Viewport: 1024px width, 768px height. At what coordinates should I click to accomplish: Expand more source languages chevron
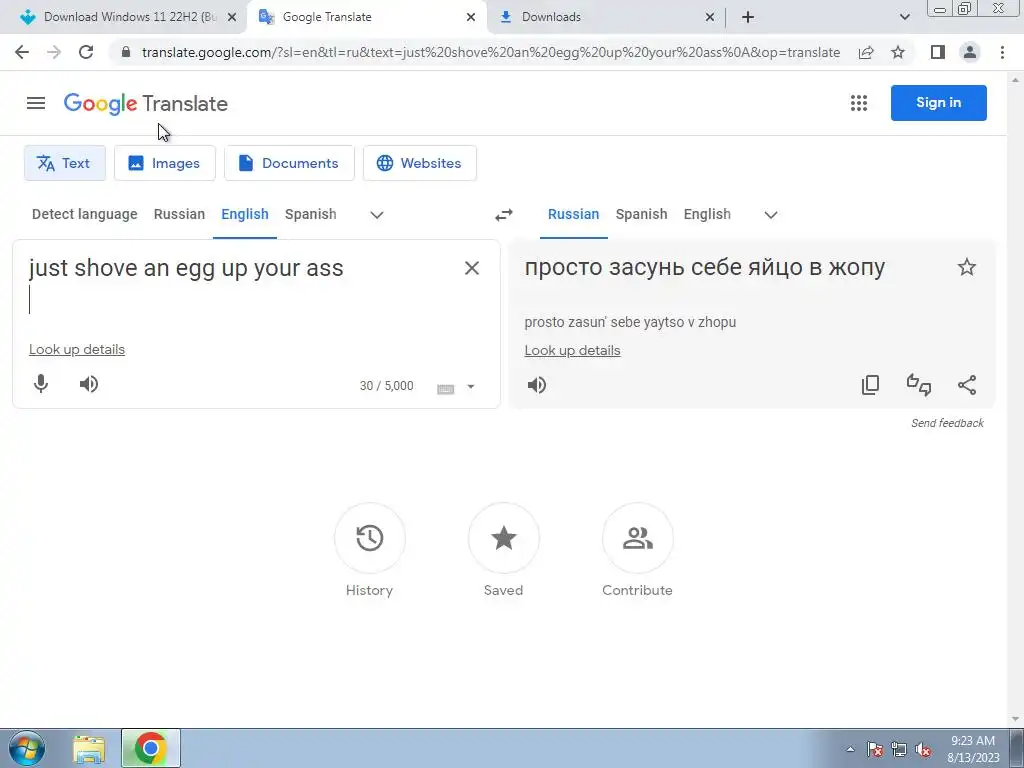click(x=377, y=215)
